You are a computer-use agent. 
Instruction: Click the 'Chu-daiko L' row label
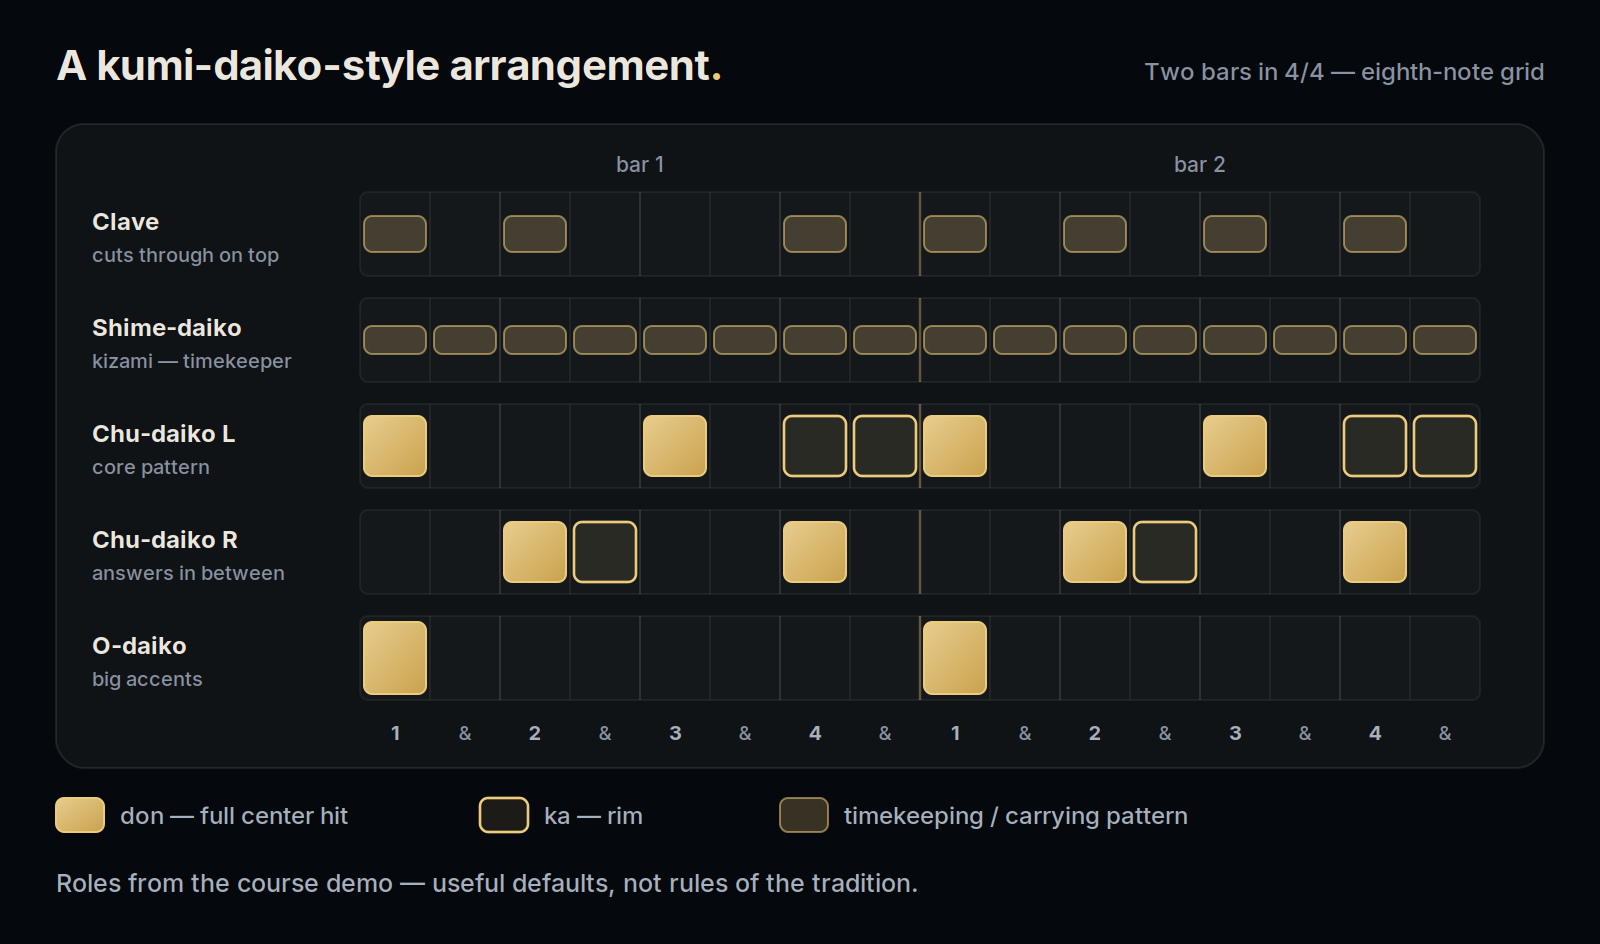pos(164,434)
